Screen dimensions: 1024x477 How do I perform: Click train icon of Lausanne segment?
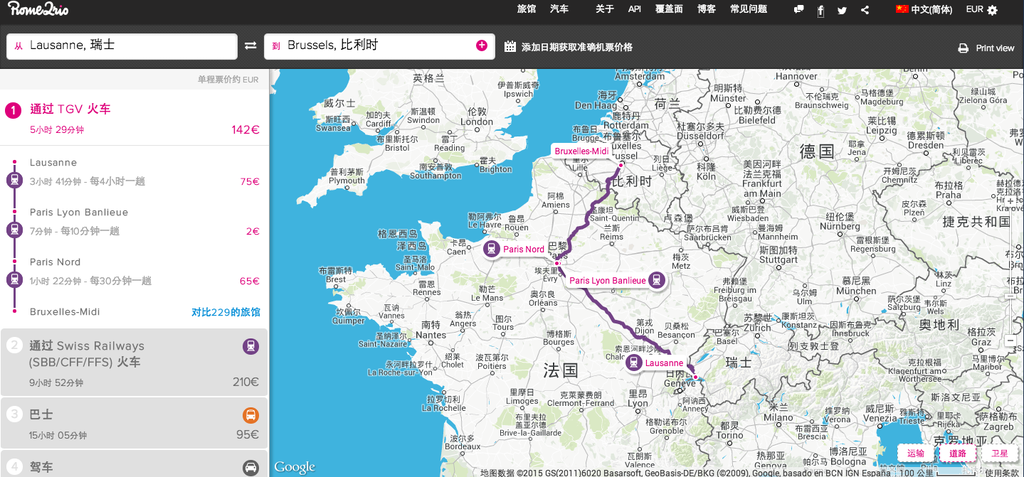(x=14, y=180)
